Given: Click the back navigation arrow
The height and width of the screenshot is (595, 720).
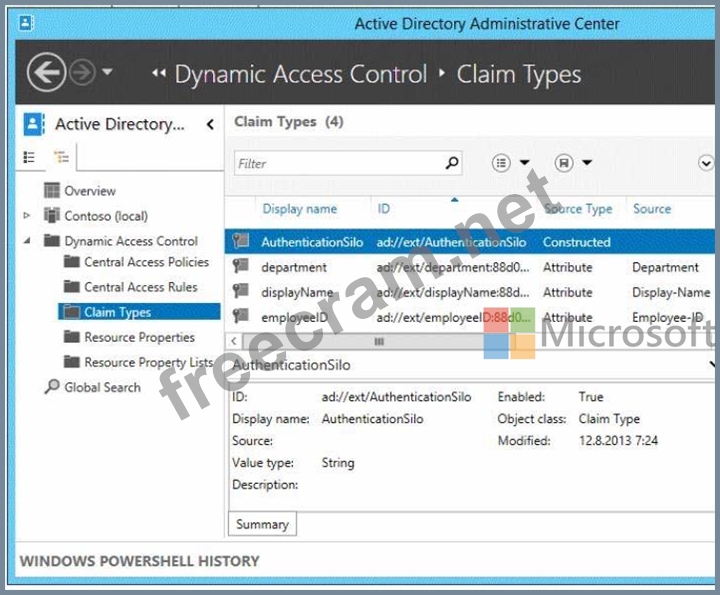Looking at the screenshot, I should [46, 72].
